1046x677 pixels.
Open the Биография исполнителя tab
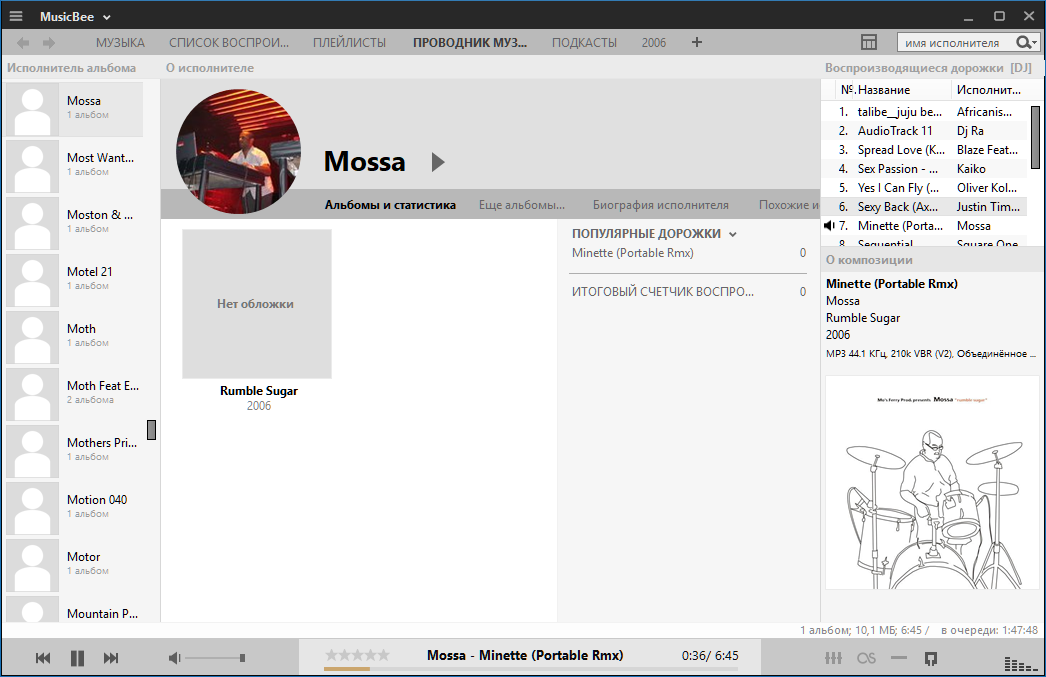coord(660,205)
